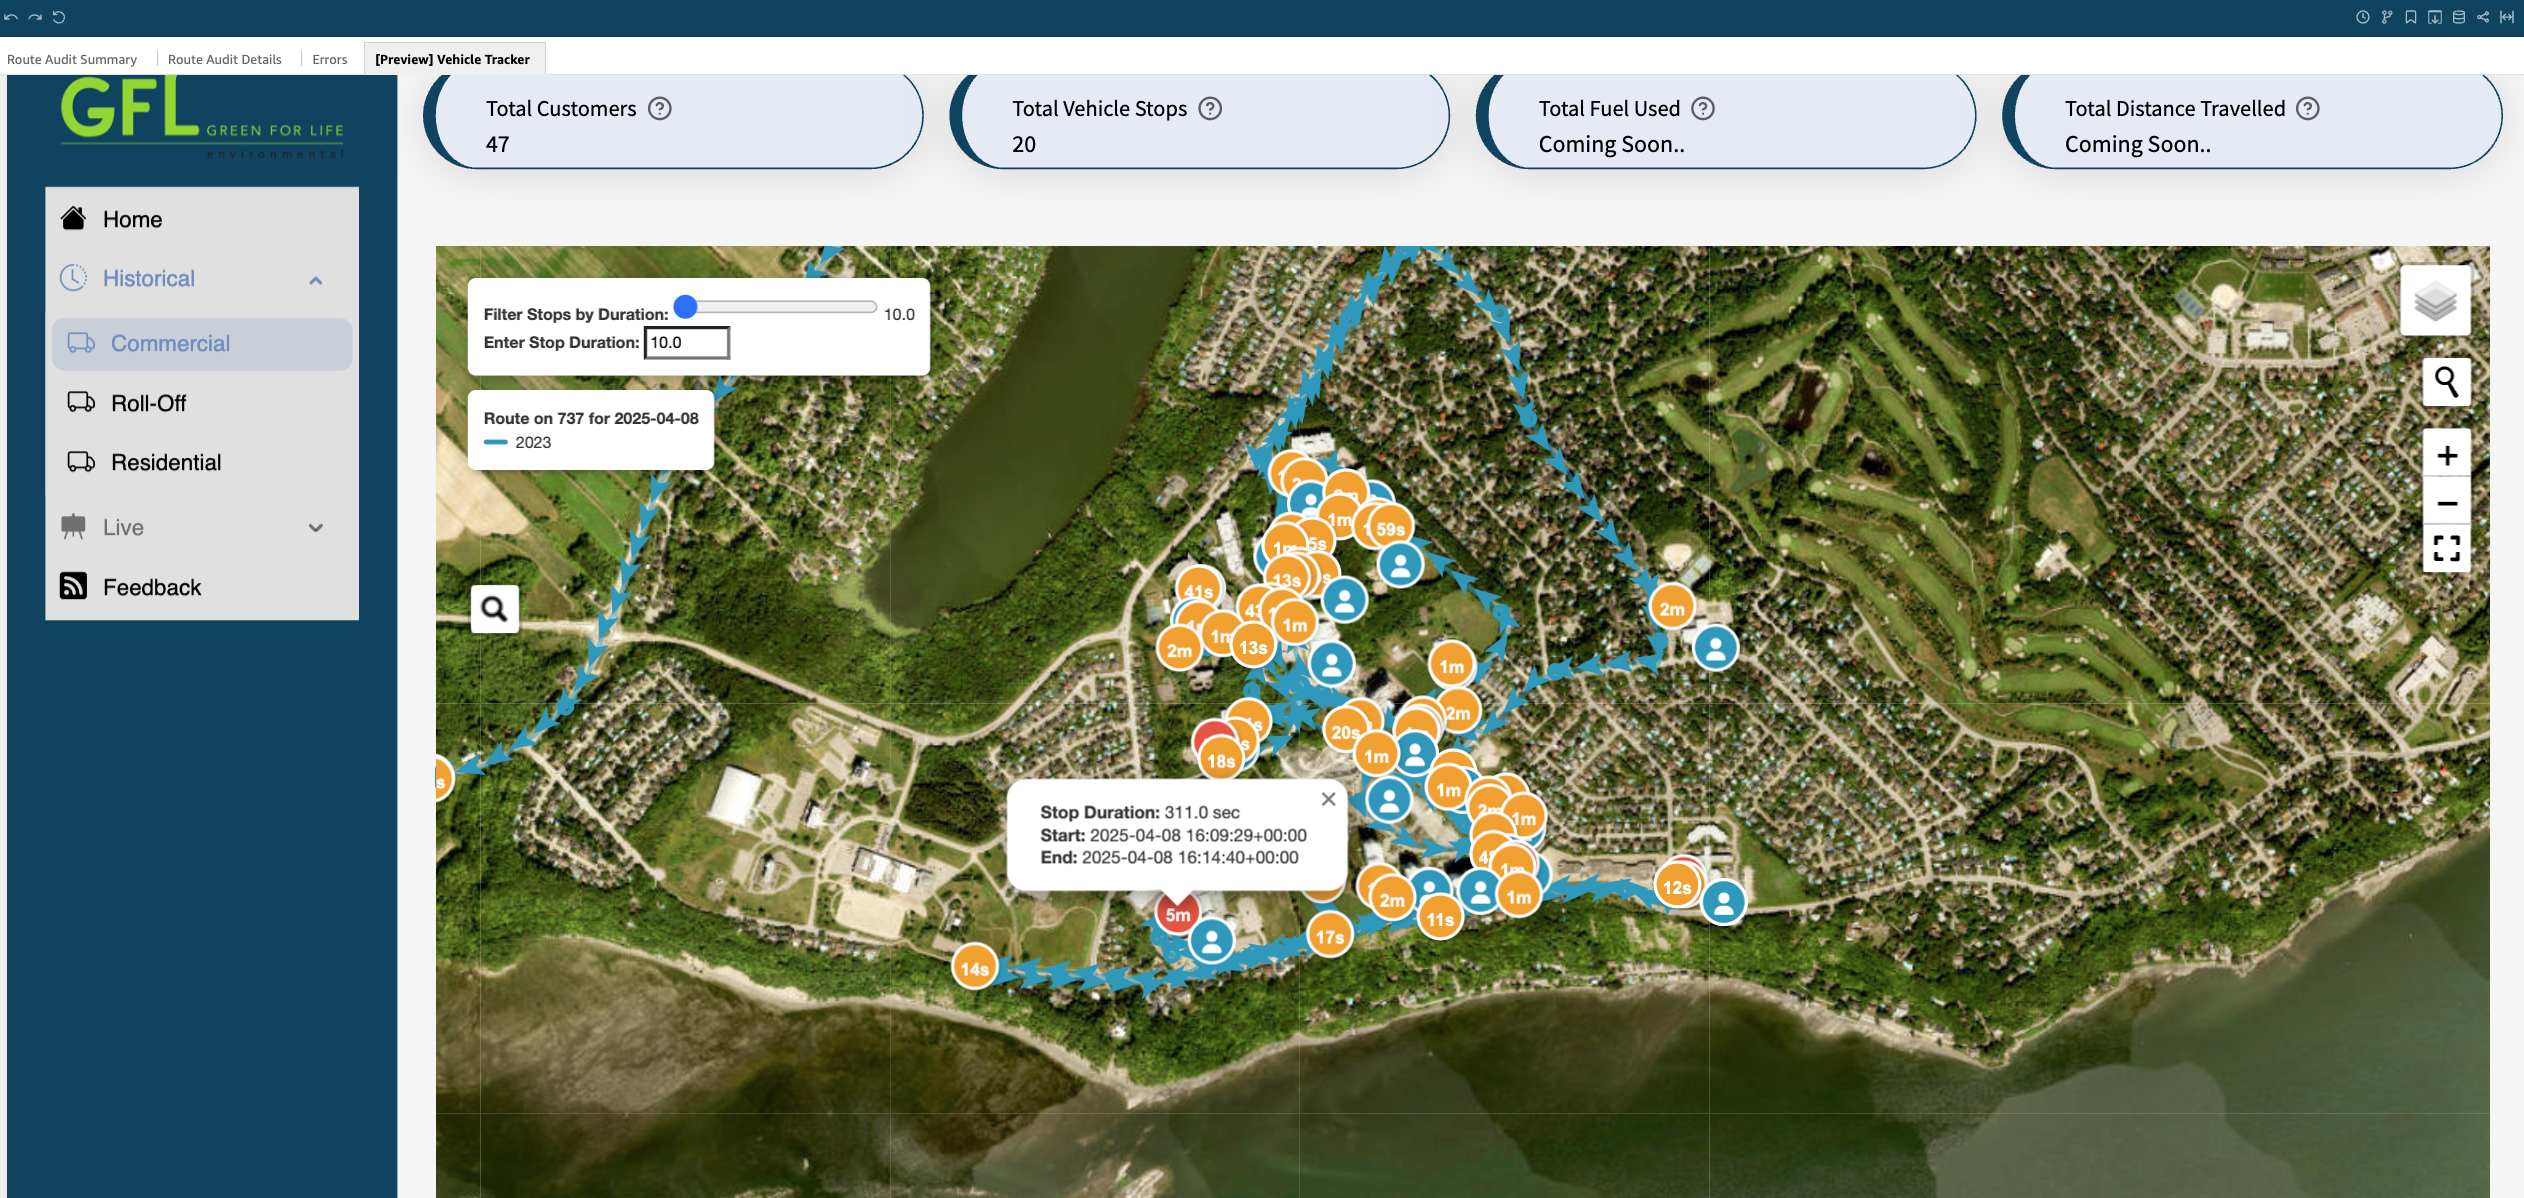This screenshot has width=2524, height=1198.
Task: Click the Total Customers help icon
Action: tap(660, 108)
